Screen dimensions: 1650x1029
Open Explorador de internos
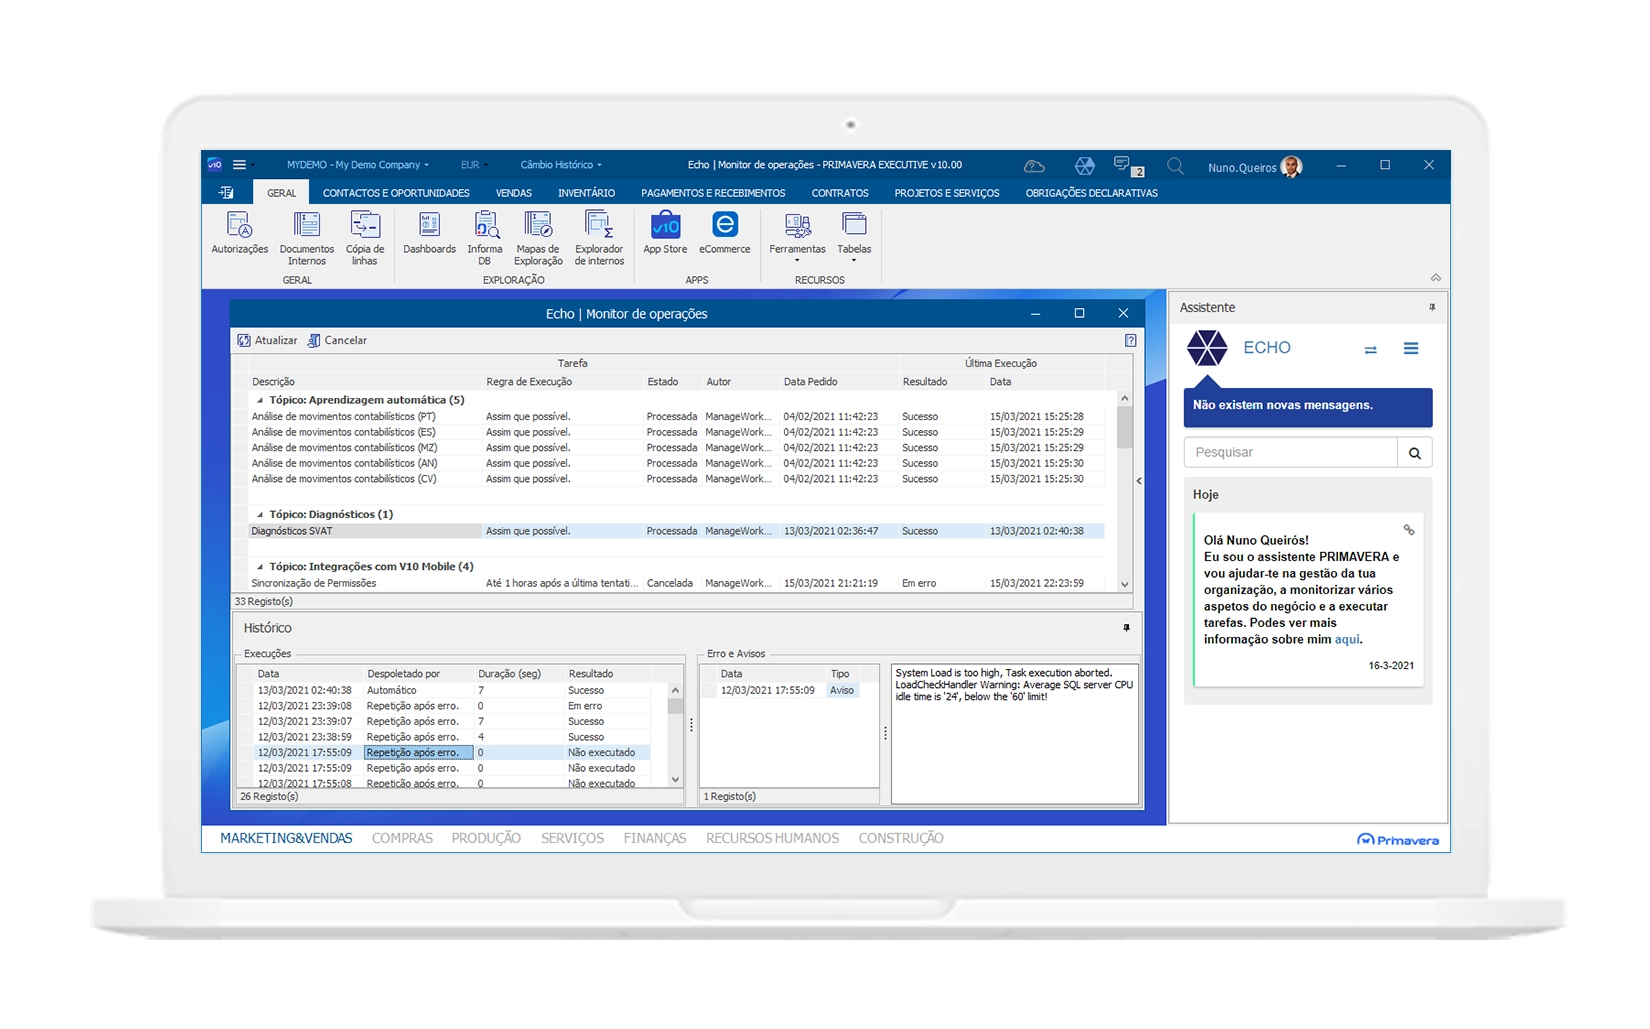(x=599, y=239)
